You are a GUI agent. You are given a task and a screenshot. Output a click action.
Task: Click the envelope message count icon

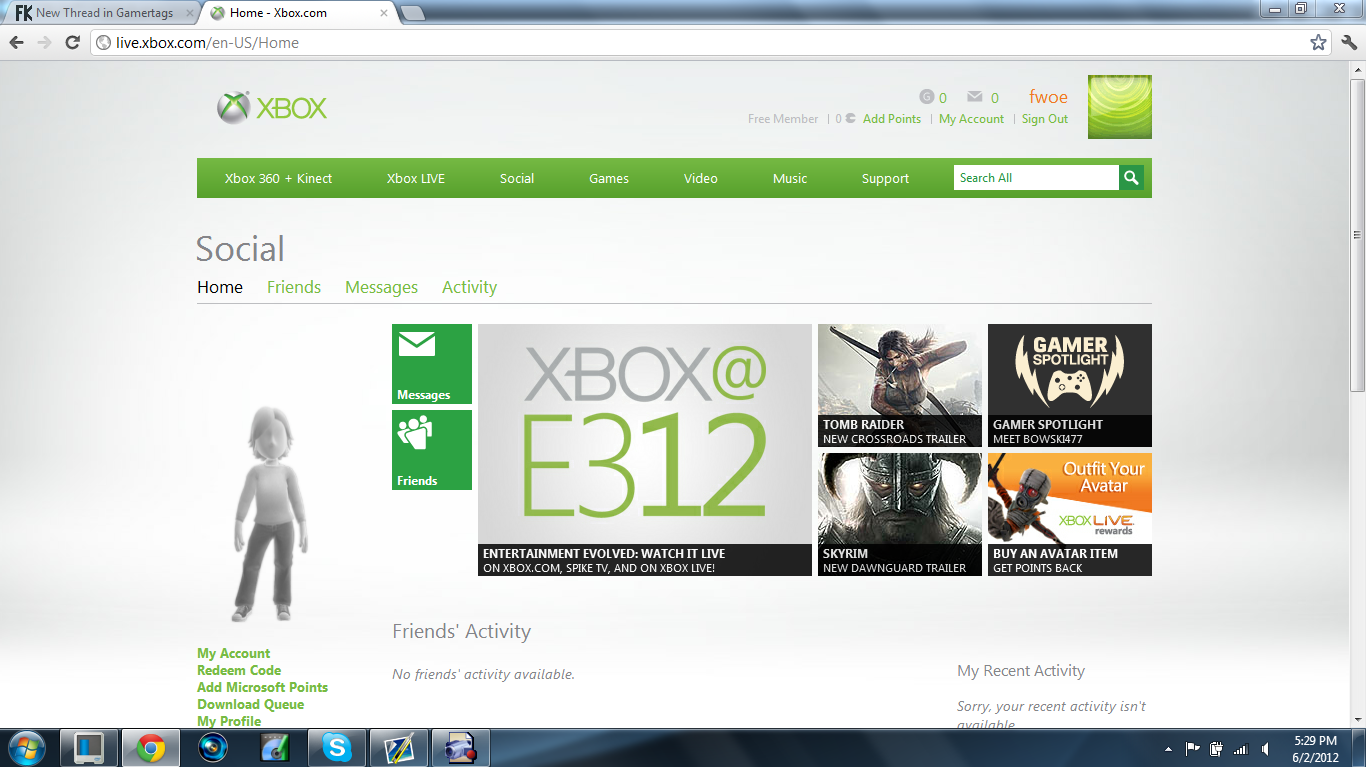(x=974, y=97)
